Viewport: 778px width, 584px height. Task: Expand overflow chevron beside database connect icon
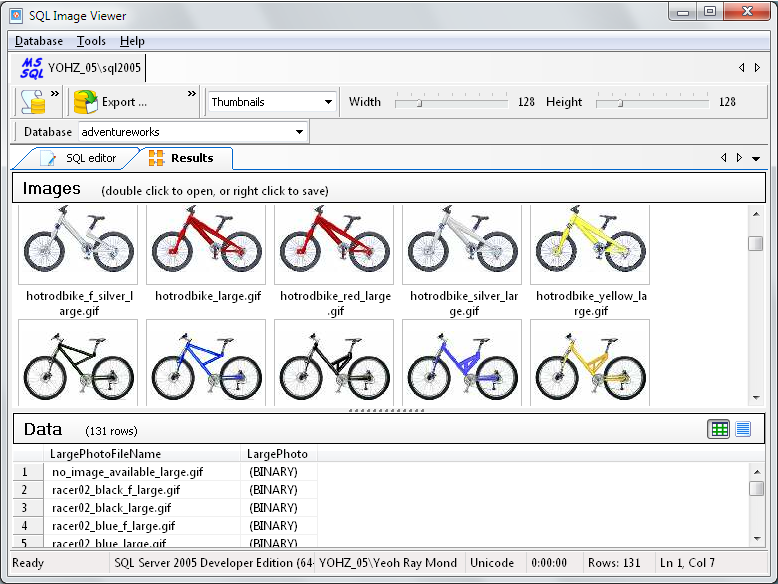point(55,95)
